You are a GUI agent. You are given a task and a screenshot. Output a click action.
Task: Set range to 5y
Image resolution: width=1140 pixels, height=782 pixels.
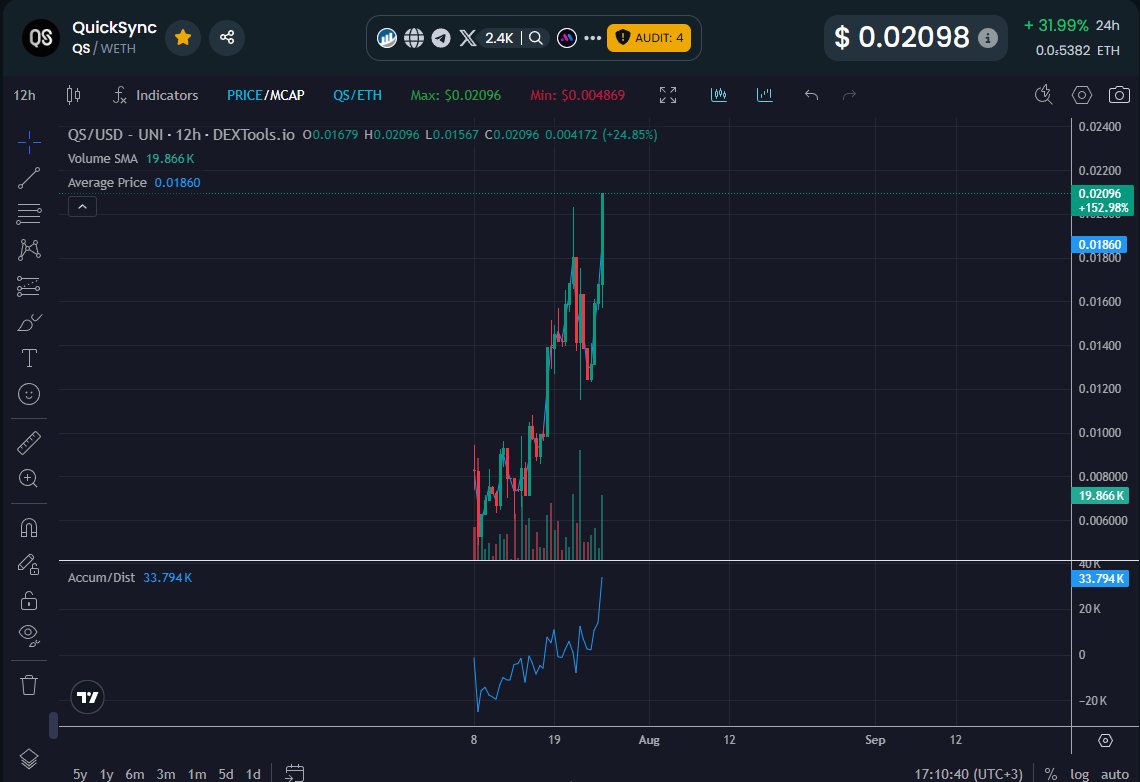tap(80, 774)
